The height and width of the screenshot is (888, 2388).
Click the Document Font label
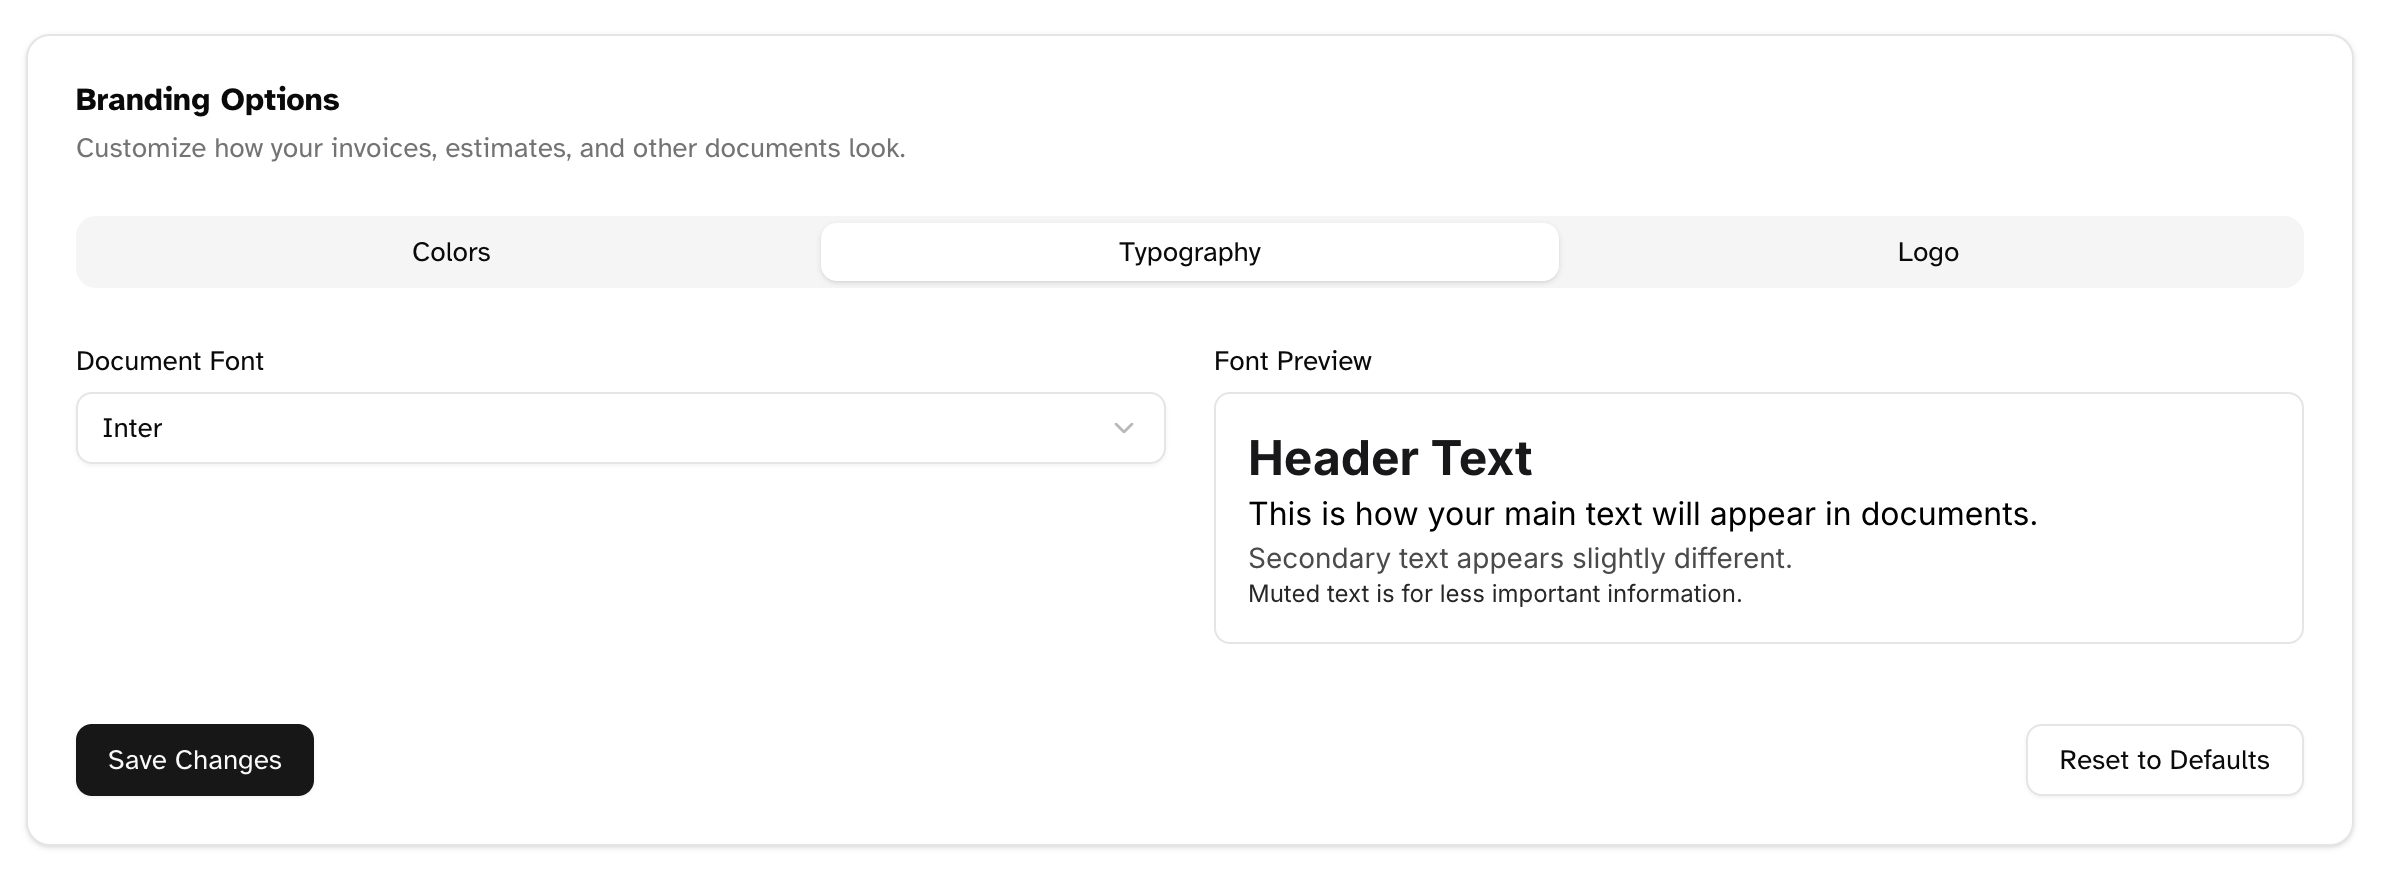point(170,361)
